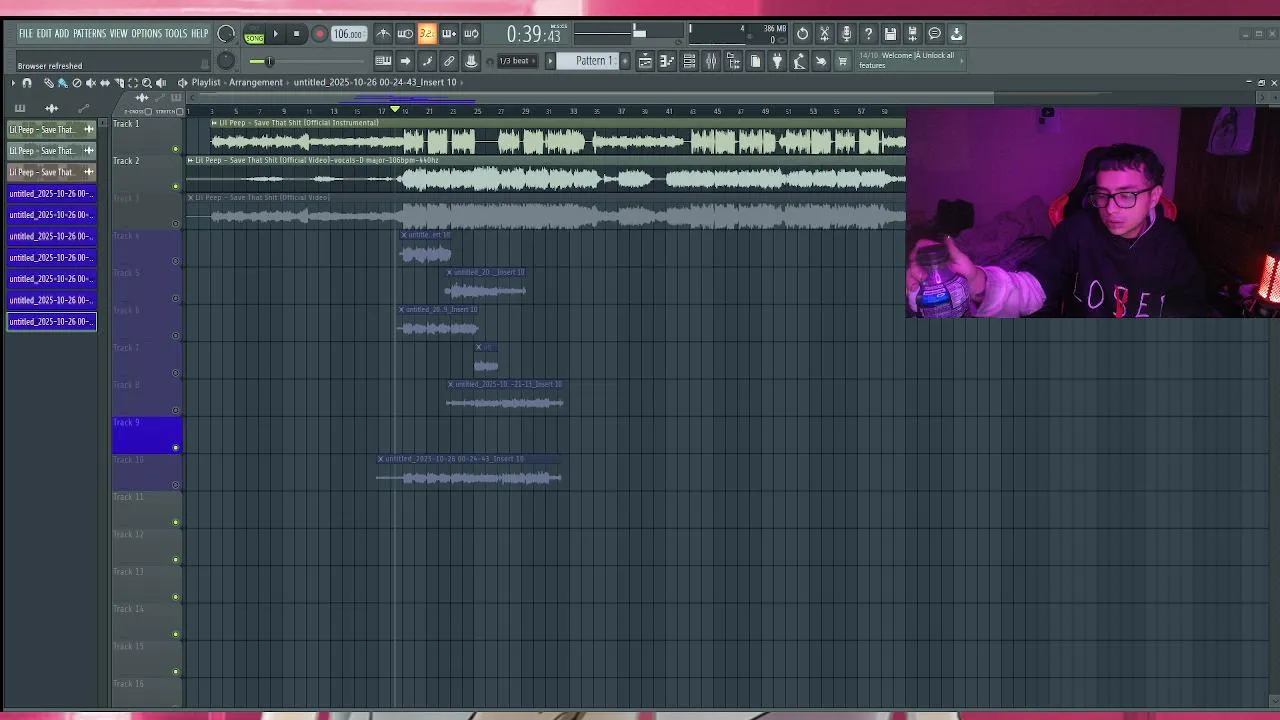Image resolution: width=1280 pixels, height=720 pixels.
Task: Open the shopping cart content library
Action: click(x=843, y=61)
